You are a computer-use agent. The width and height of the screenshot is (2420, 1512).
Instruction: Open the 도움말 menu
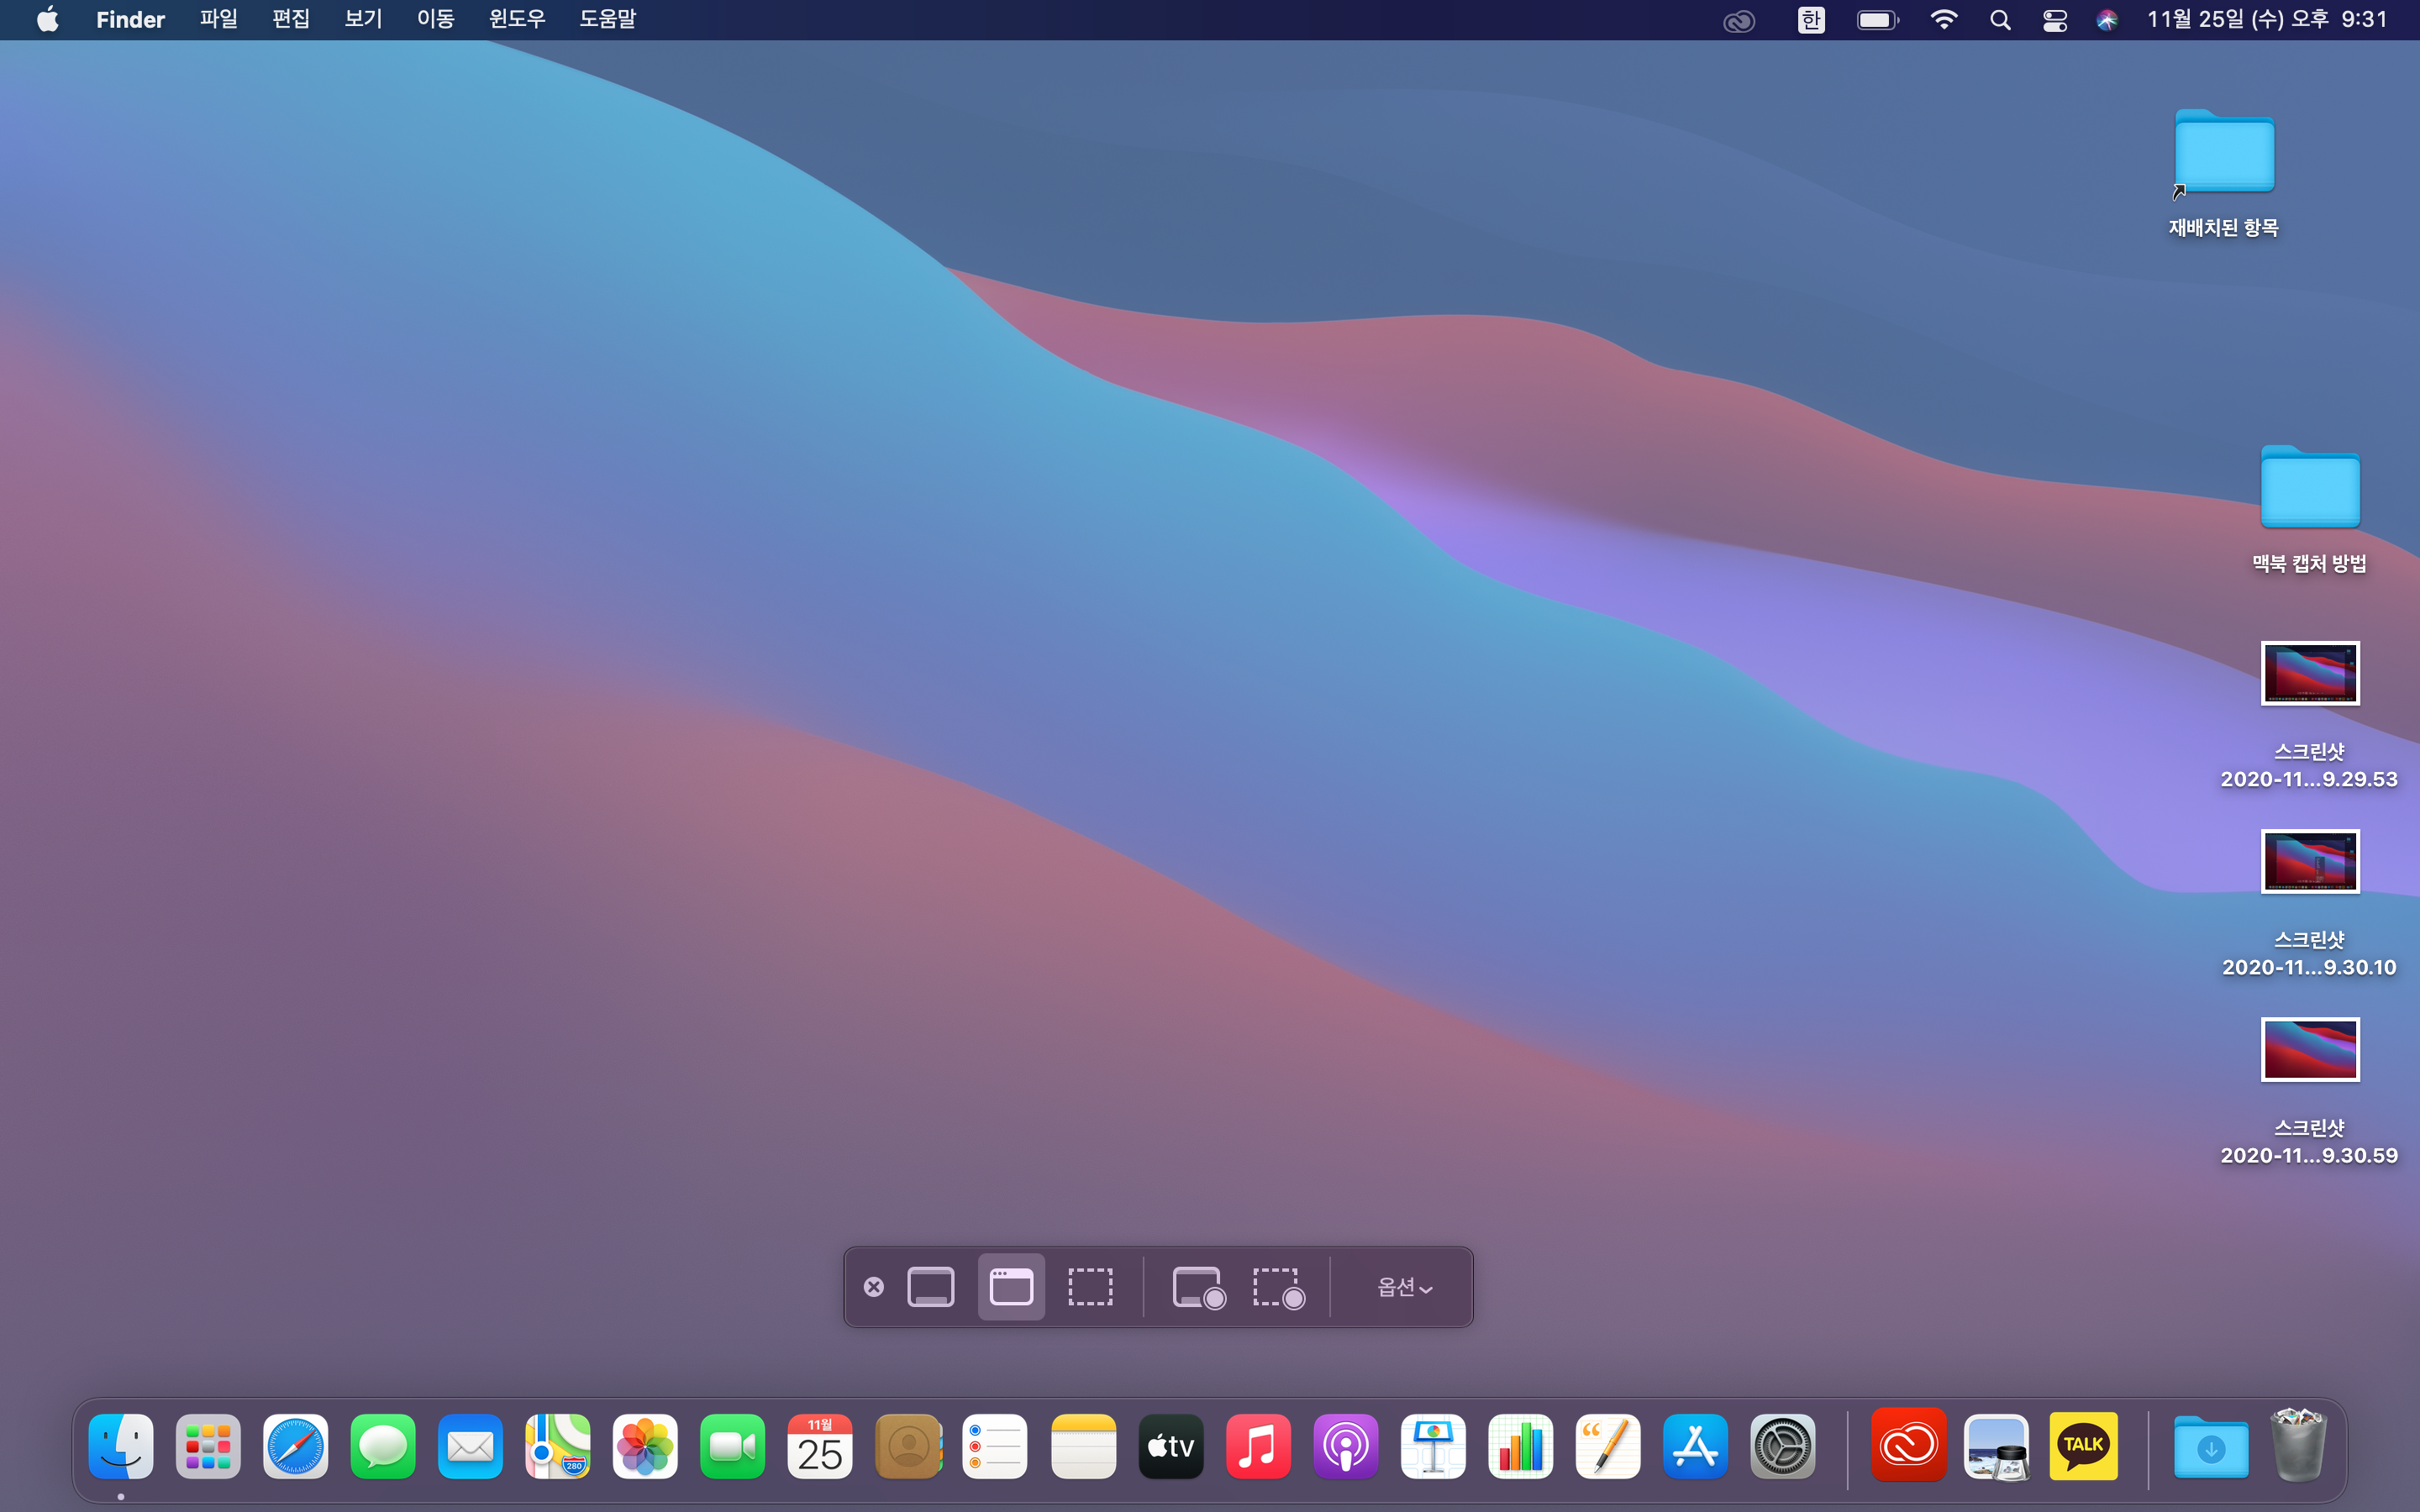pyautogui.click(x=607, y=19)
